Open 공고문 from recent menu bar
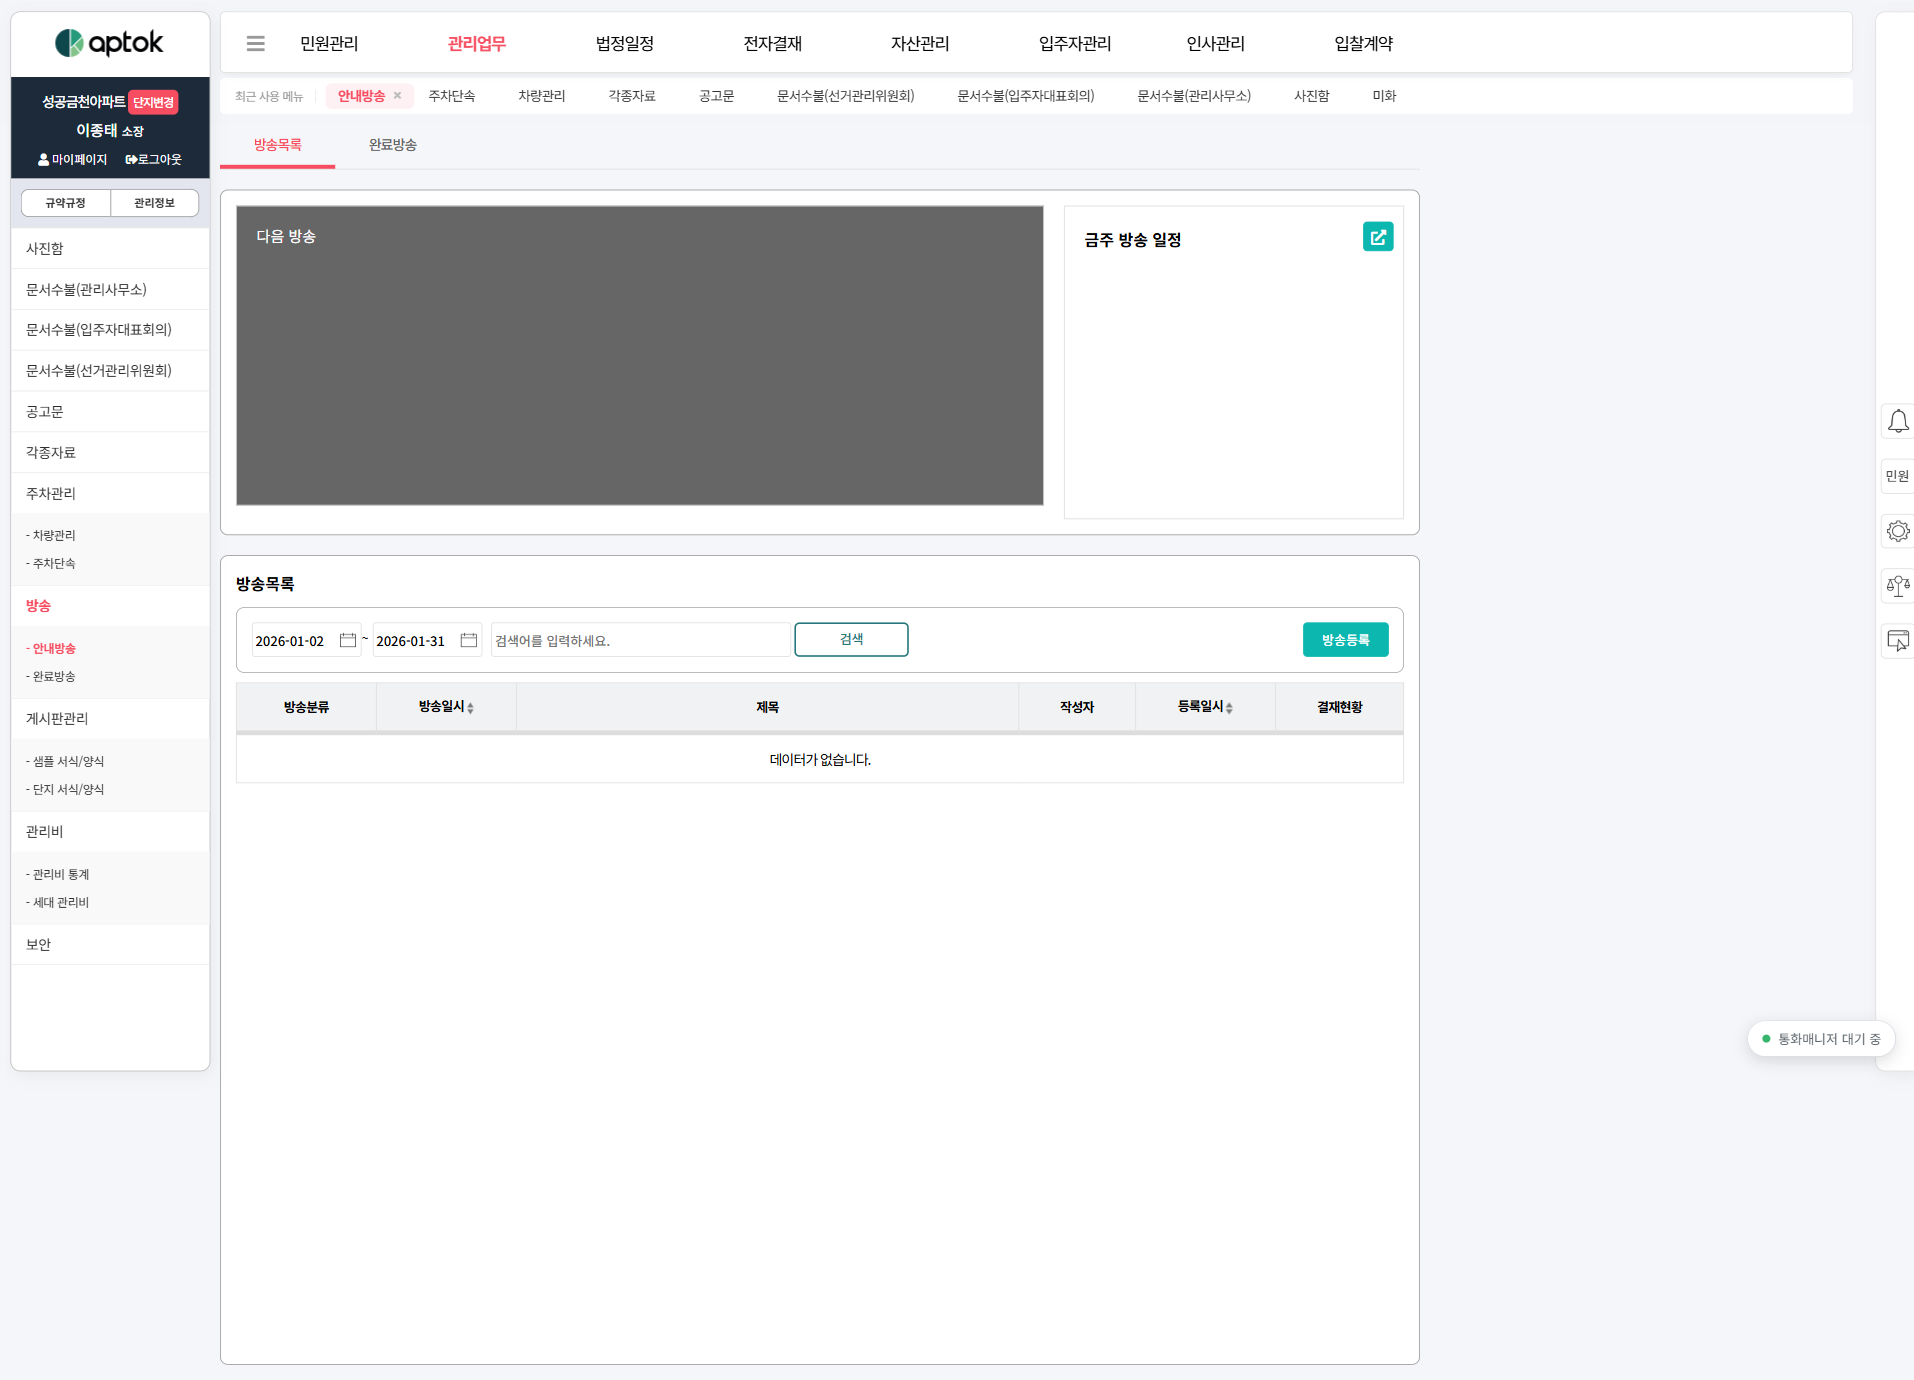The image size is (1914, 1380). coord(716,96)
